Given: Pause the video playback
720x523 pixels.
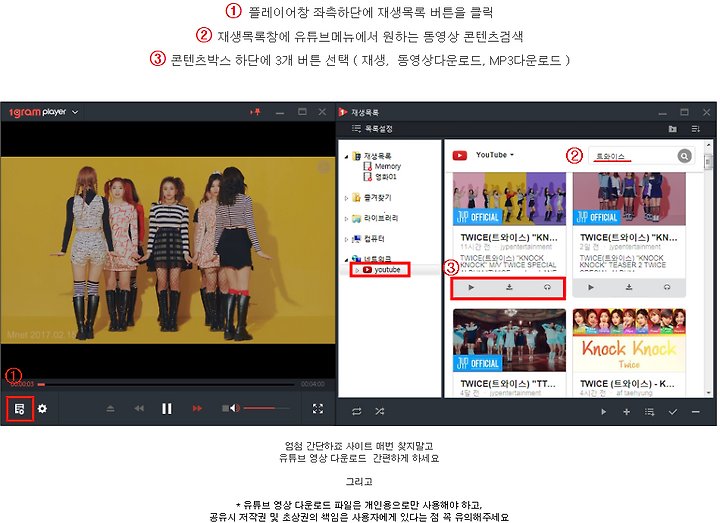Looking at the screenshot, I should pos(167,409).
